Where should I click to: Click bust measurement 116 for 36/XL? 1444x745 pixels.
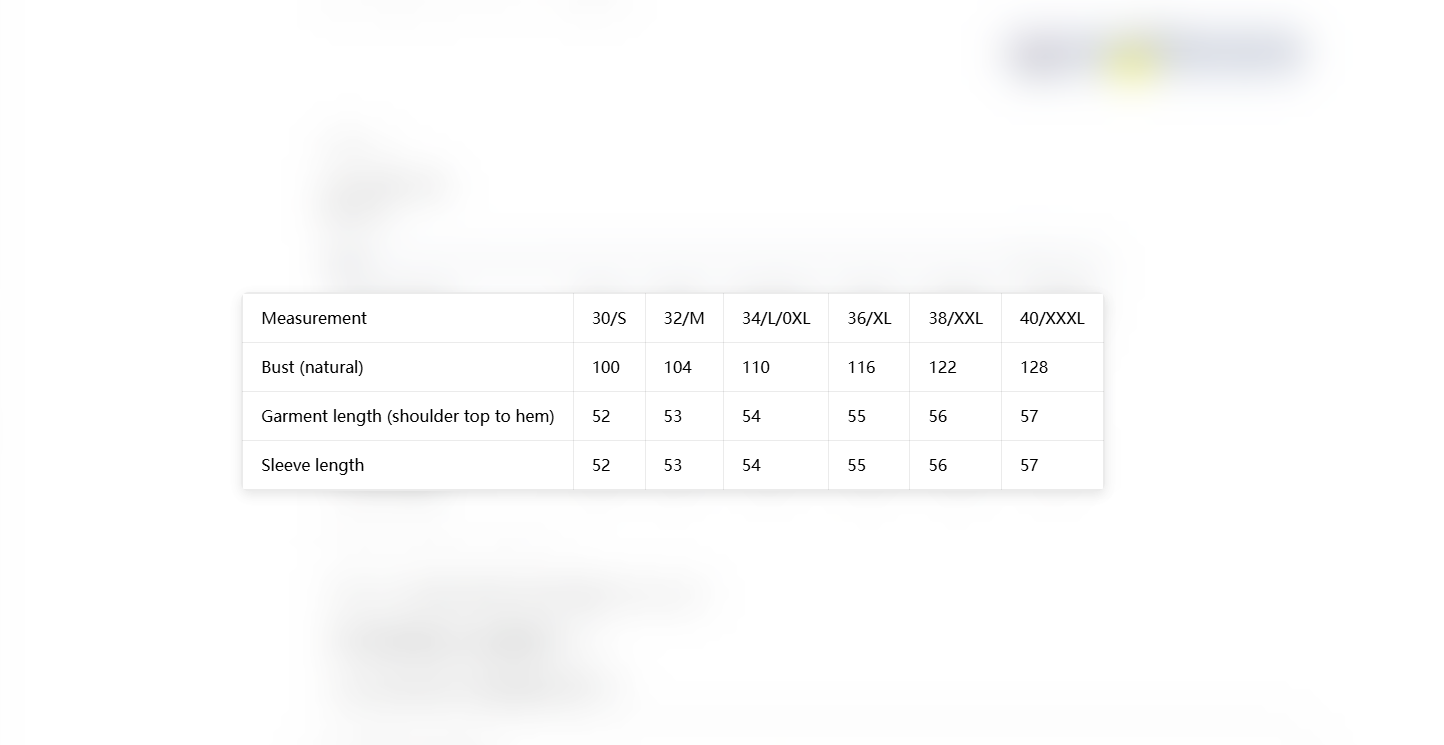coord(869,367)
